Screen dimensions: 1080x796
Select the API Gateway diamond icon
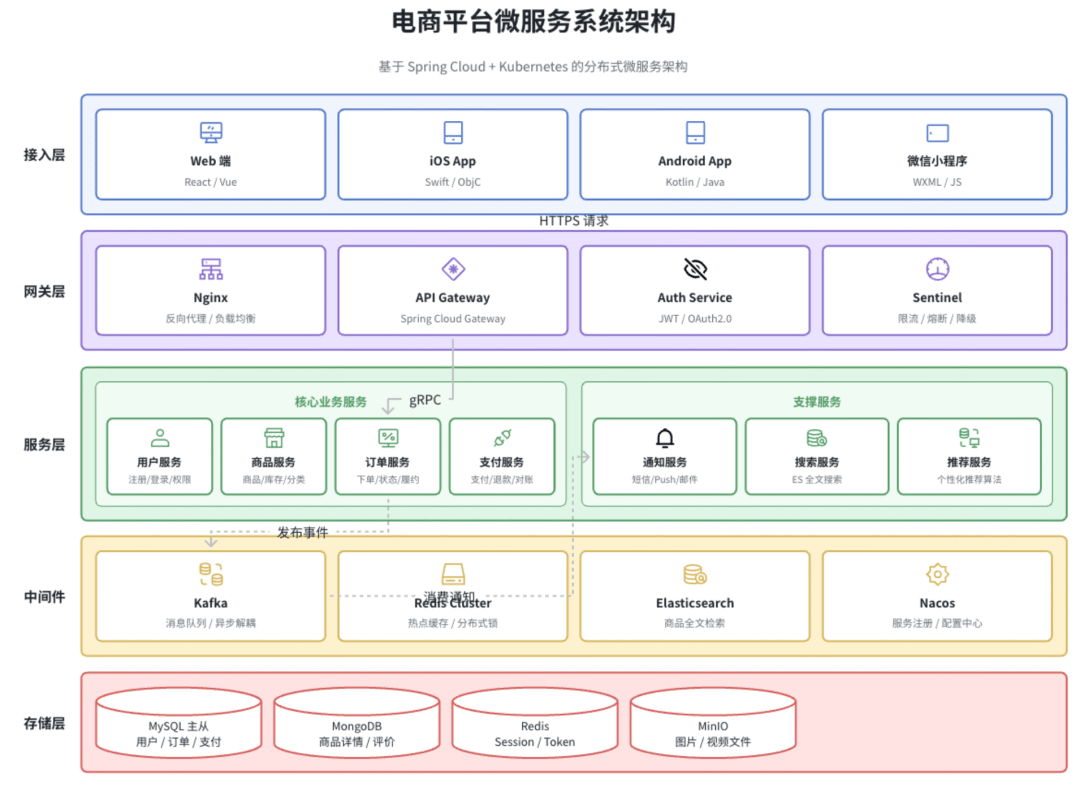click(453, 269)
